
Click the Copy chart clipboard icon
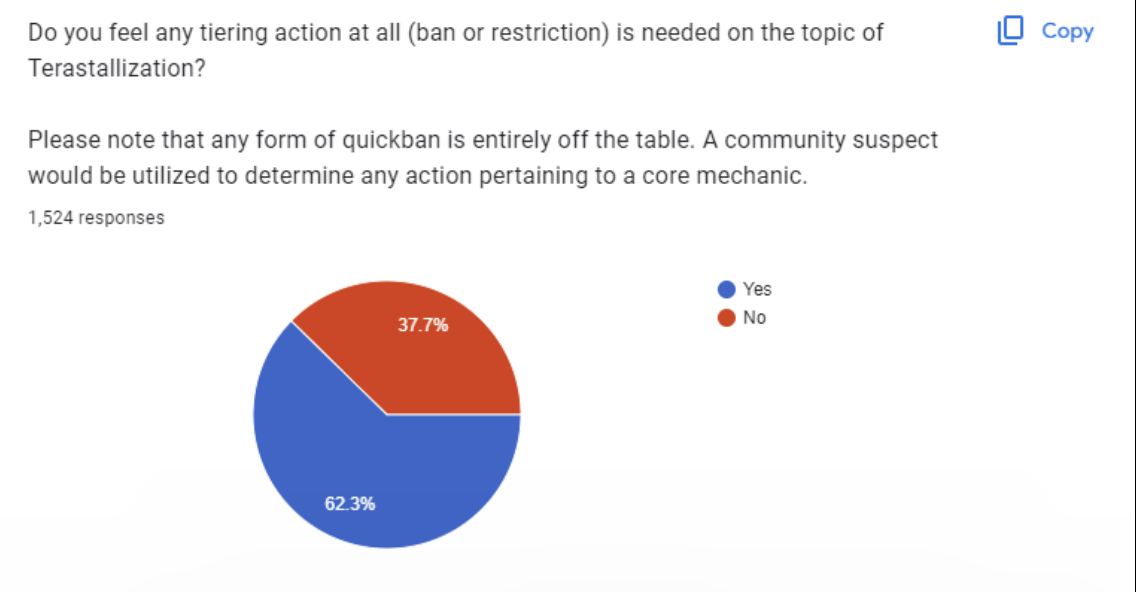point(1011,31)
